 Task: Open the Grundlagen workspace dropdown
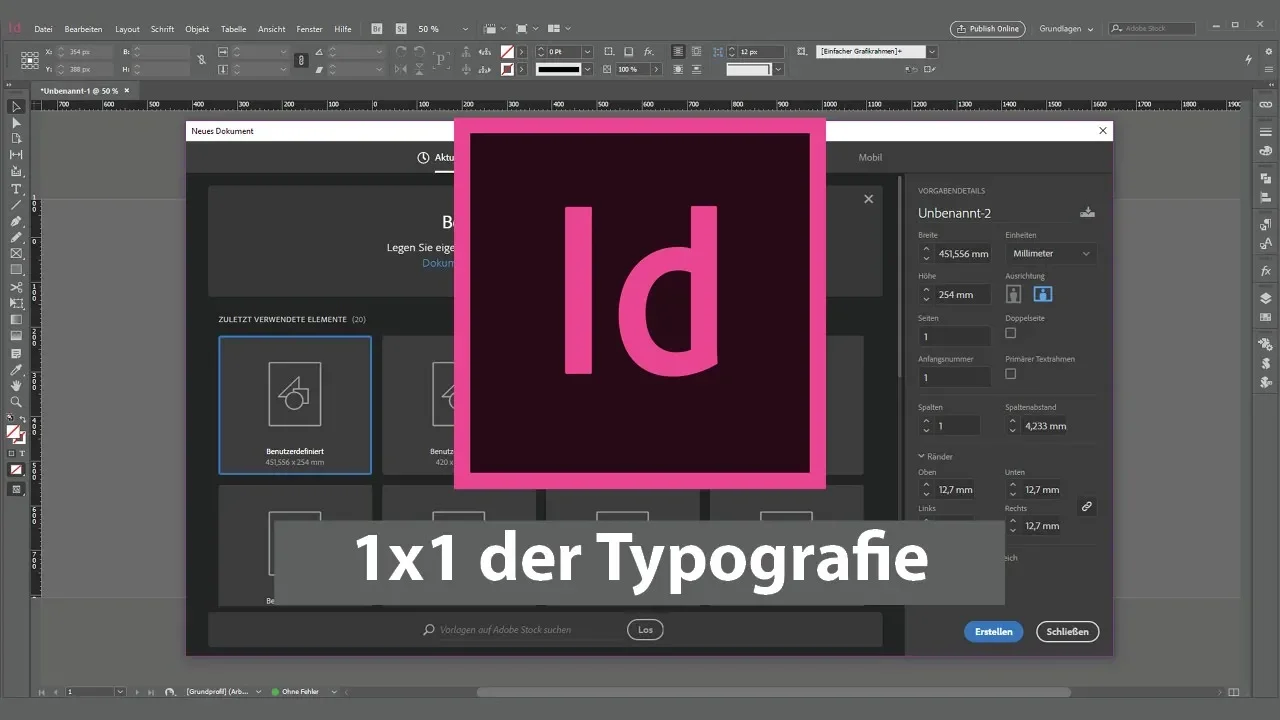click(x=1067, y=29)
